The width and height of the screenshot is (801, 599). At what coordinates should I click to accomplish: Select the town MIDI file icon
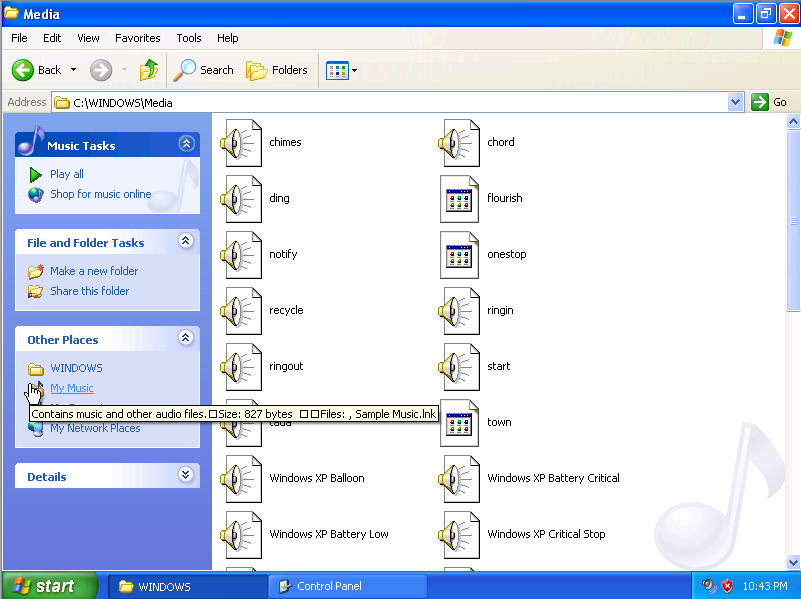point(459,423)
